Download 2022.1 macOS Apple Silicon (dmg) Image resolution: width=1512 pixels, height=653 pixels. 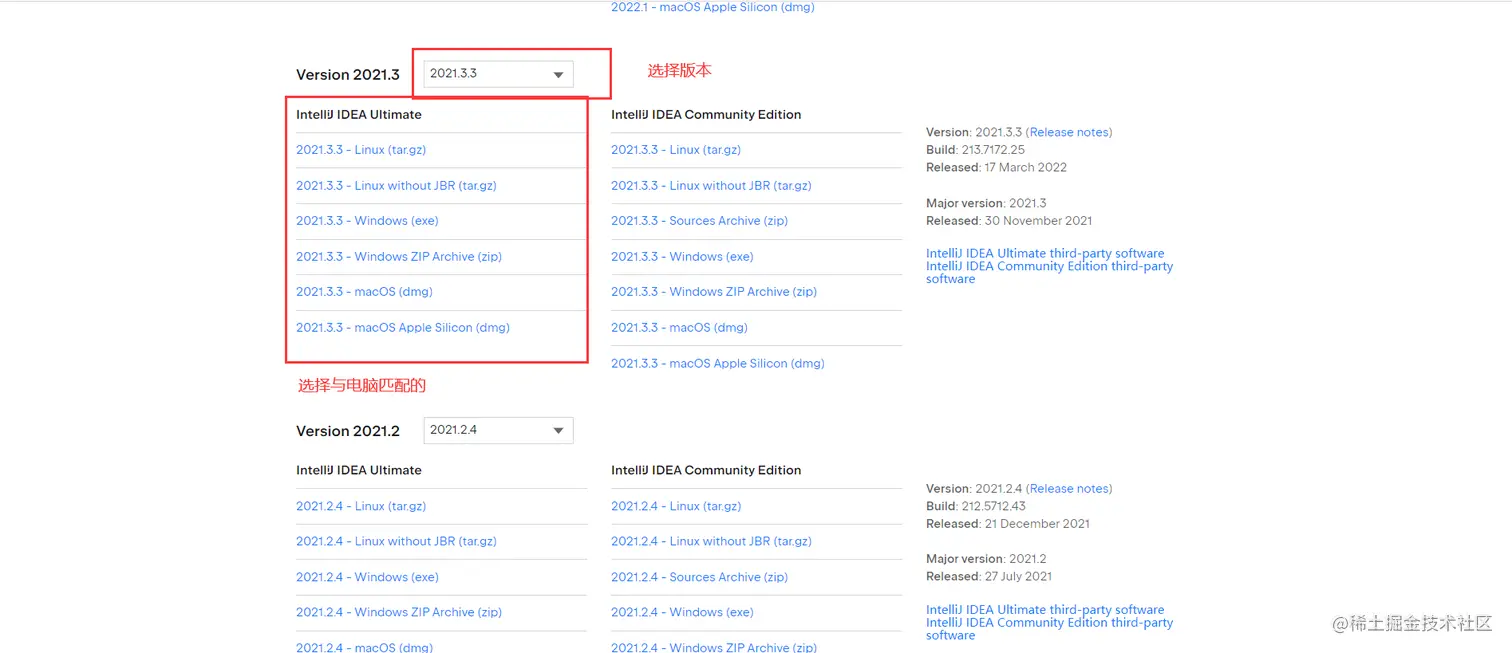(x=713, y=7)
